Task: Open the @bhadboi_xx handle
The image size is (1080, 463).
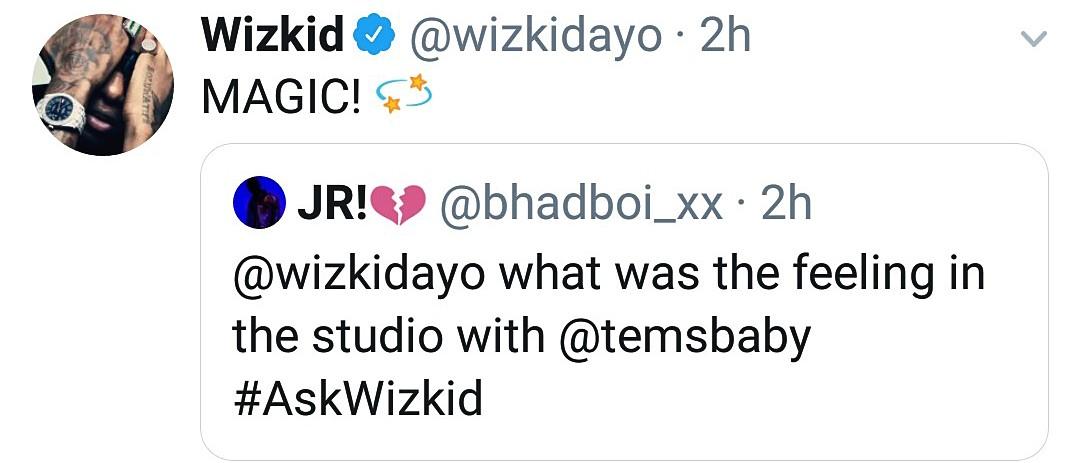Action: (x=581, y=205)
